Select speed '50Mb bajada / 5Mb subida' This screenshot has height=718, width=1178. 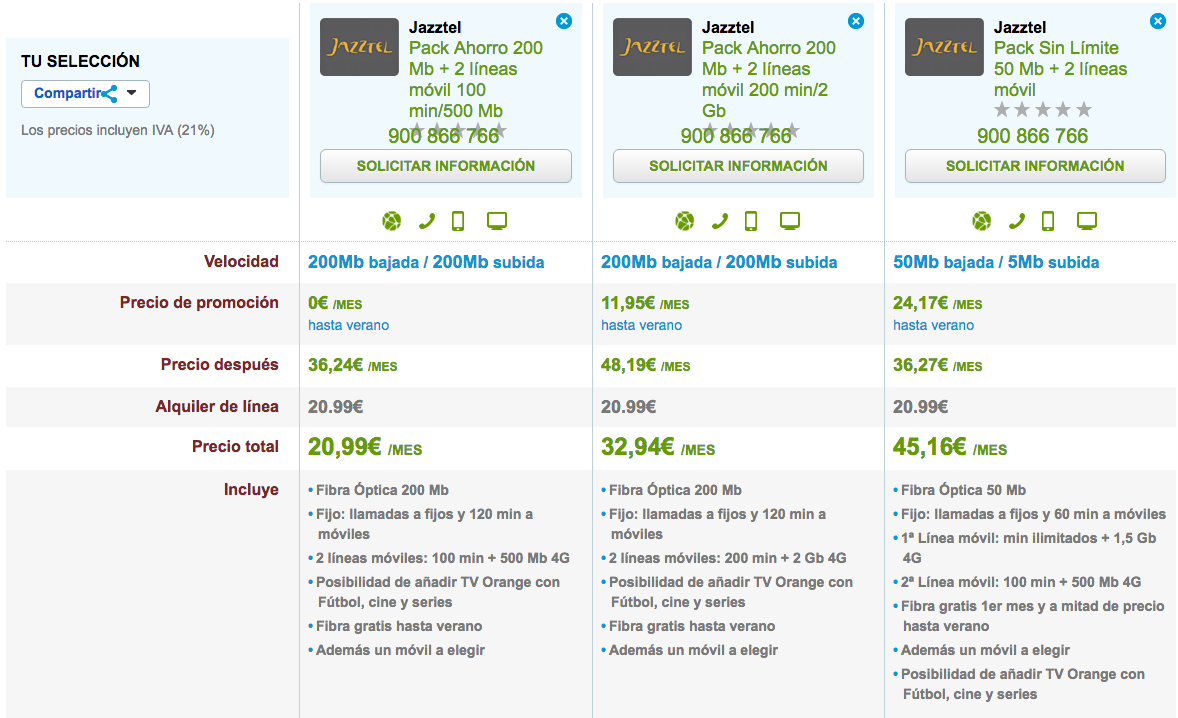coord(996,262)
